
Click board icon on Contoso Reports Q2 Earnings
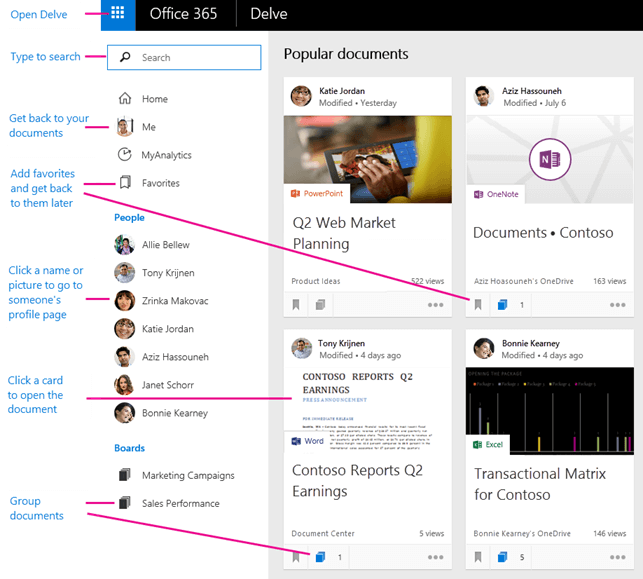pyautogui.click(x=320, y=557)
